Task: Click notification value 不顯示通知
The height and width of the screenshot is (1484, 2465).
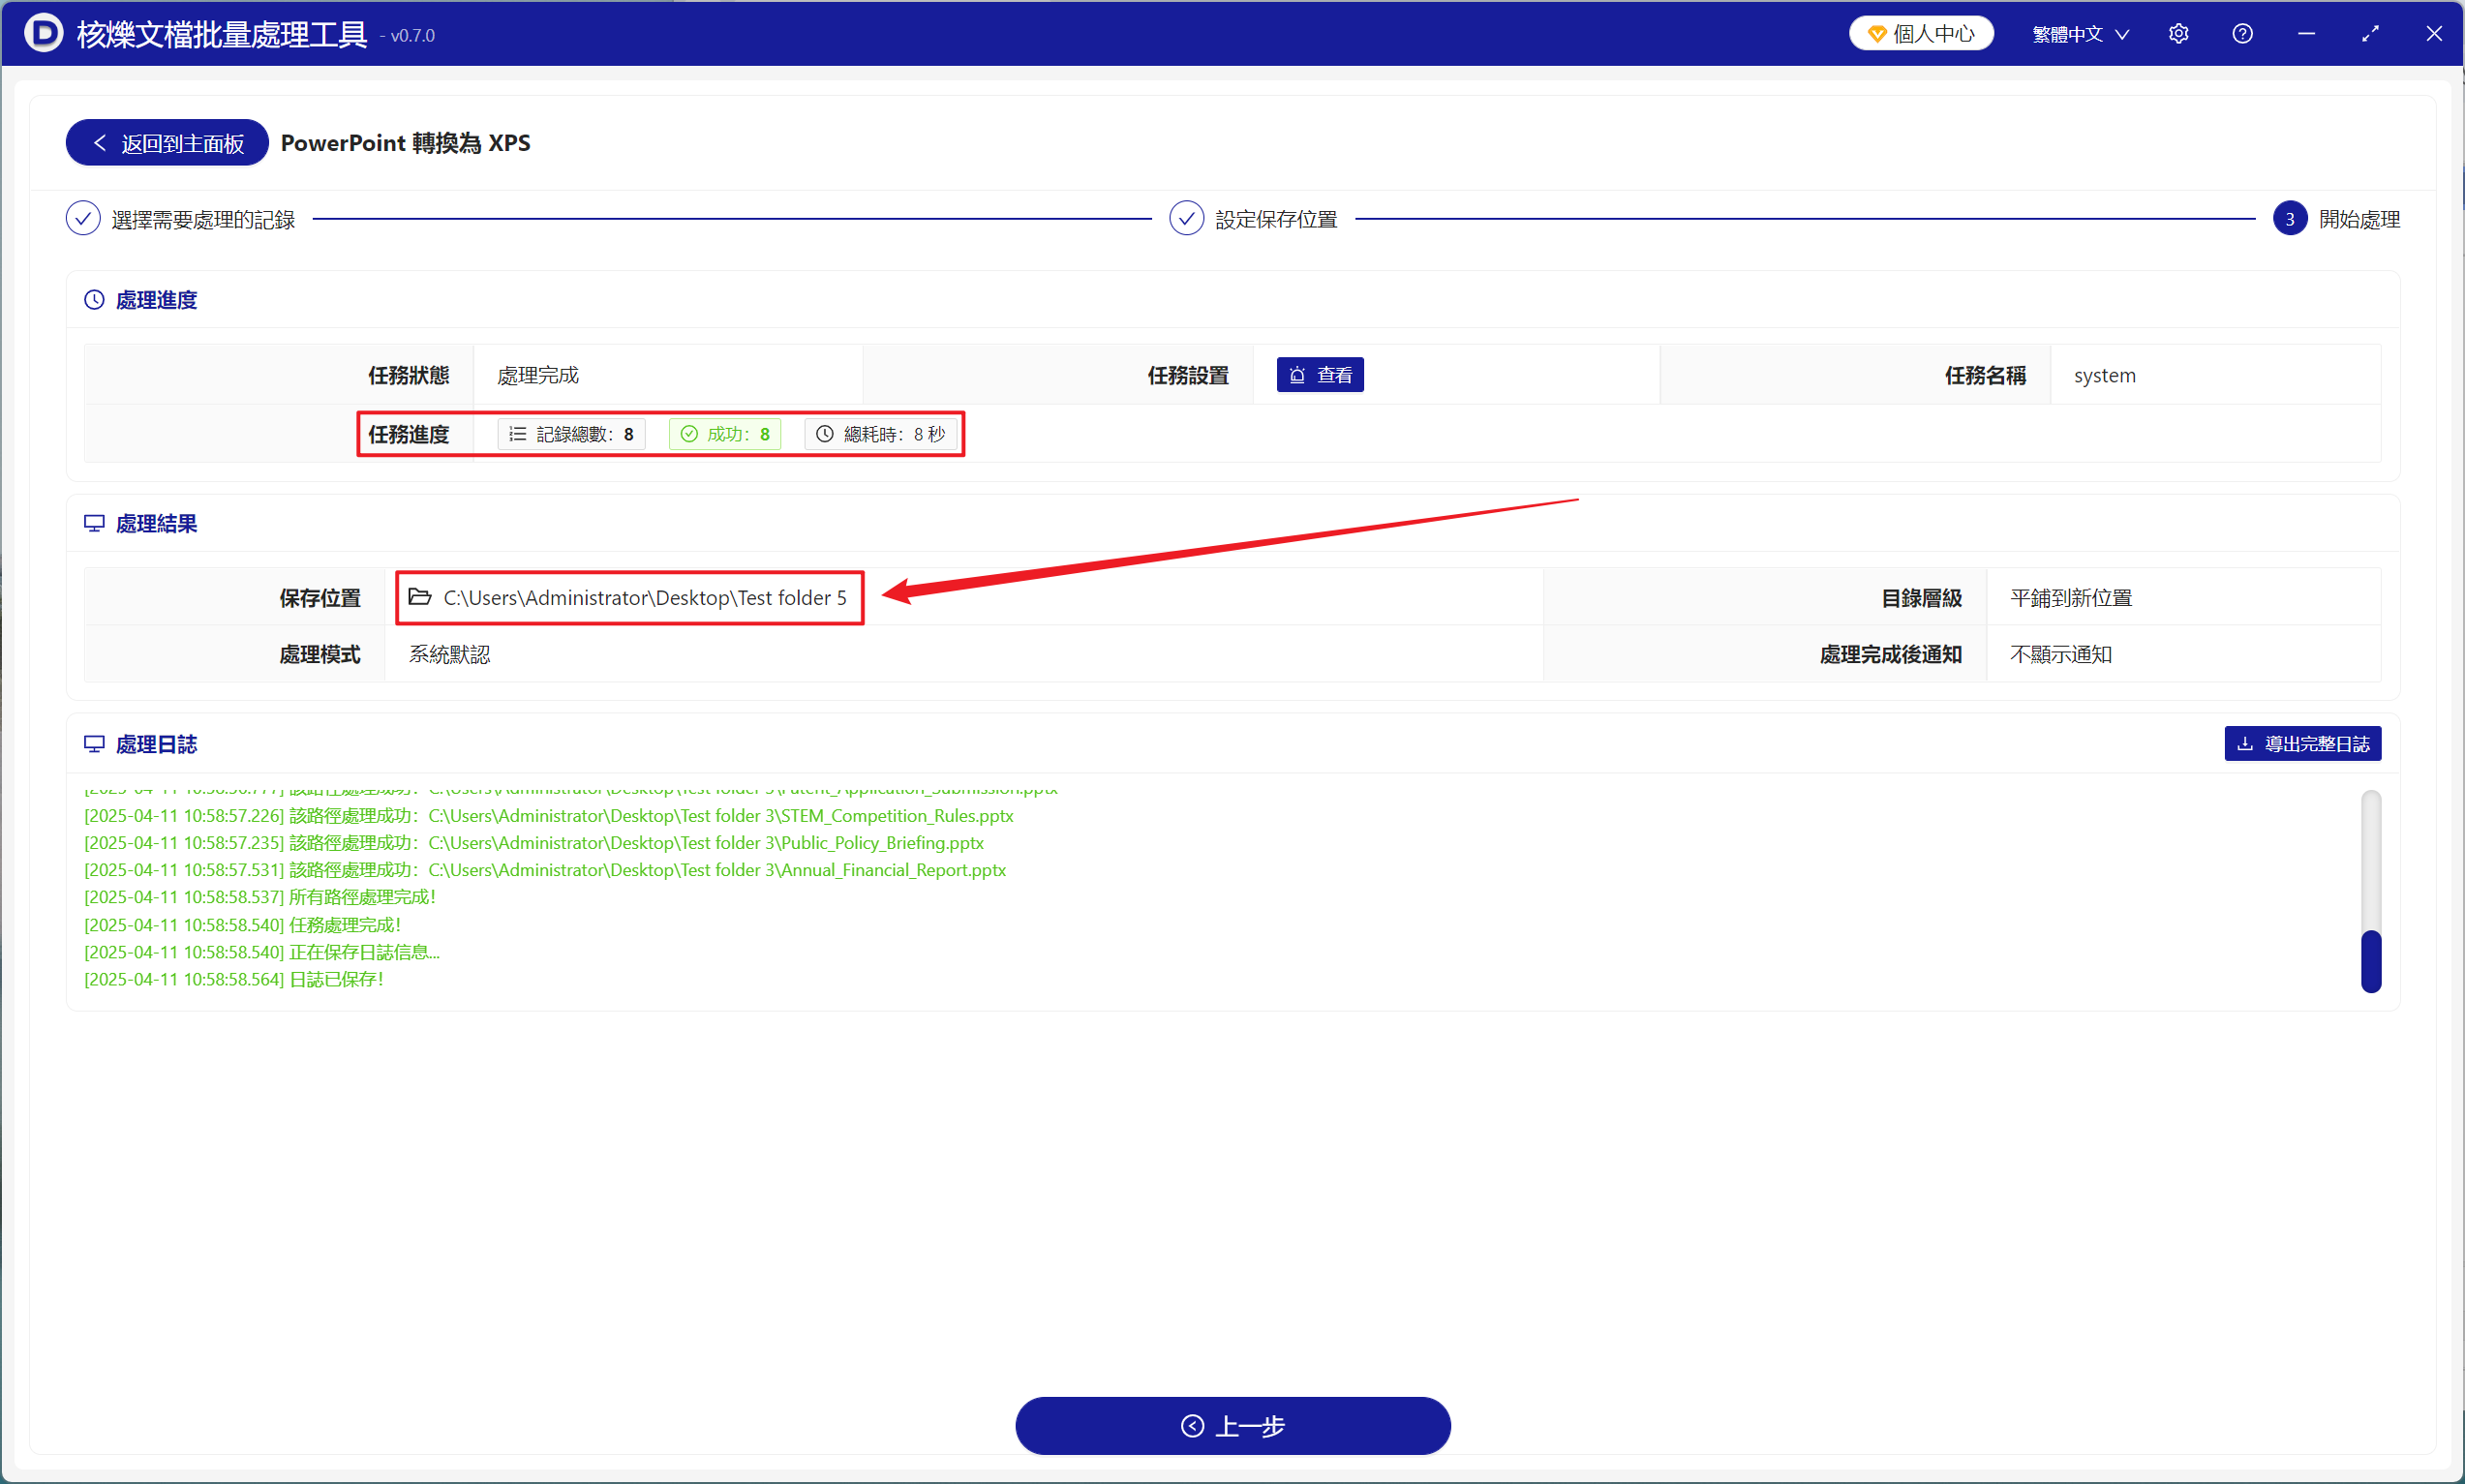Action: pyautogui.click(x=2061, y=654)
